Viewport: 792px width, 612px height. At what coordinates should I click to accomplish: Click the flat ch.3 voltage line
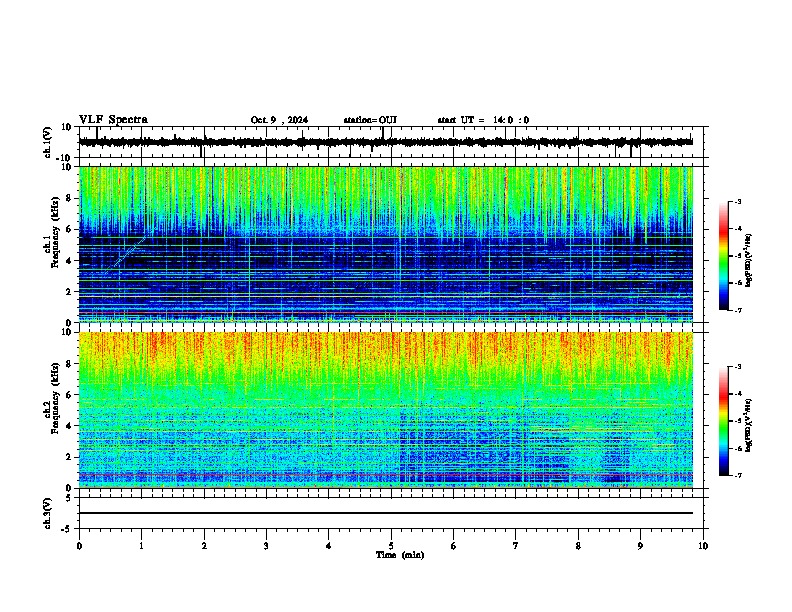click(385, 513)
